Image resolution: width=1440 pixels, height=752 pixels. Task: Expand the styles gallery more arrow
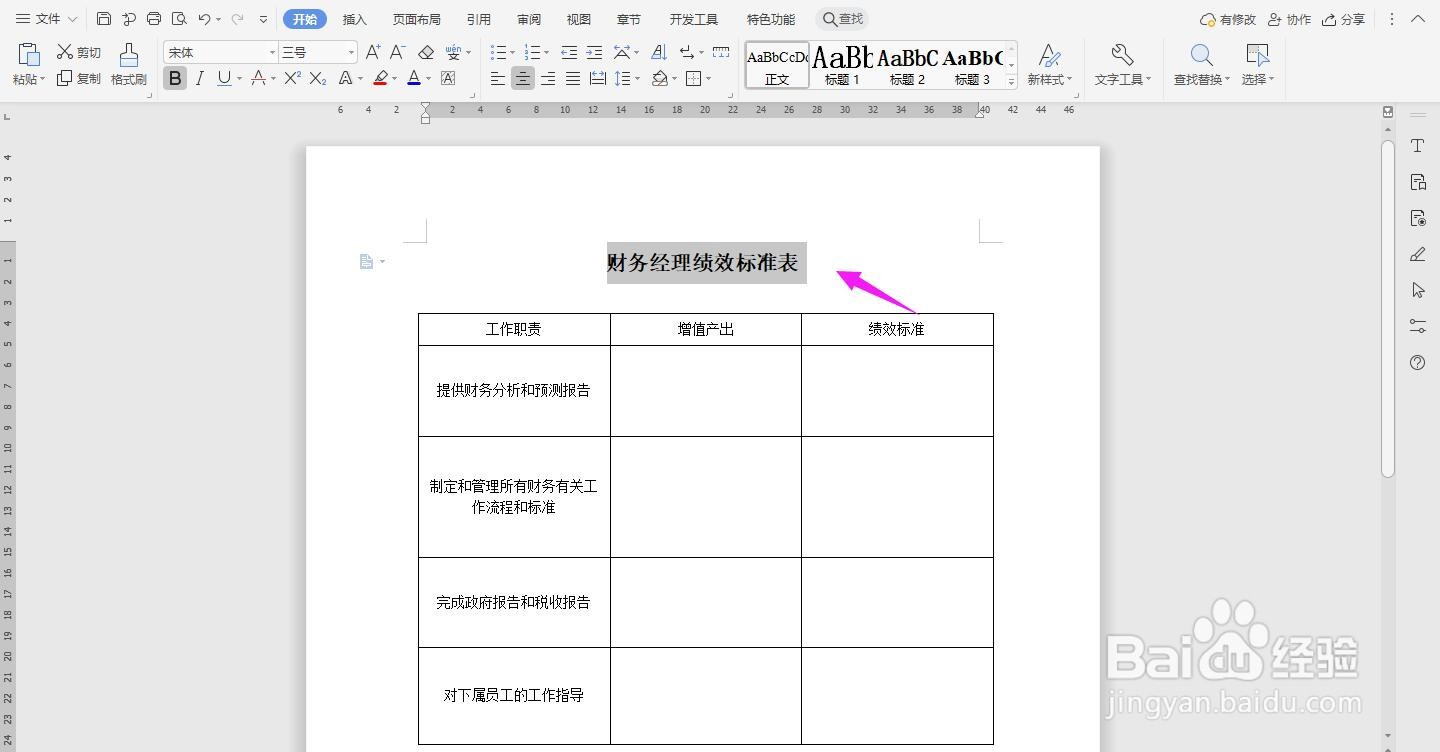tap(1011, 81)
